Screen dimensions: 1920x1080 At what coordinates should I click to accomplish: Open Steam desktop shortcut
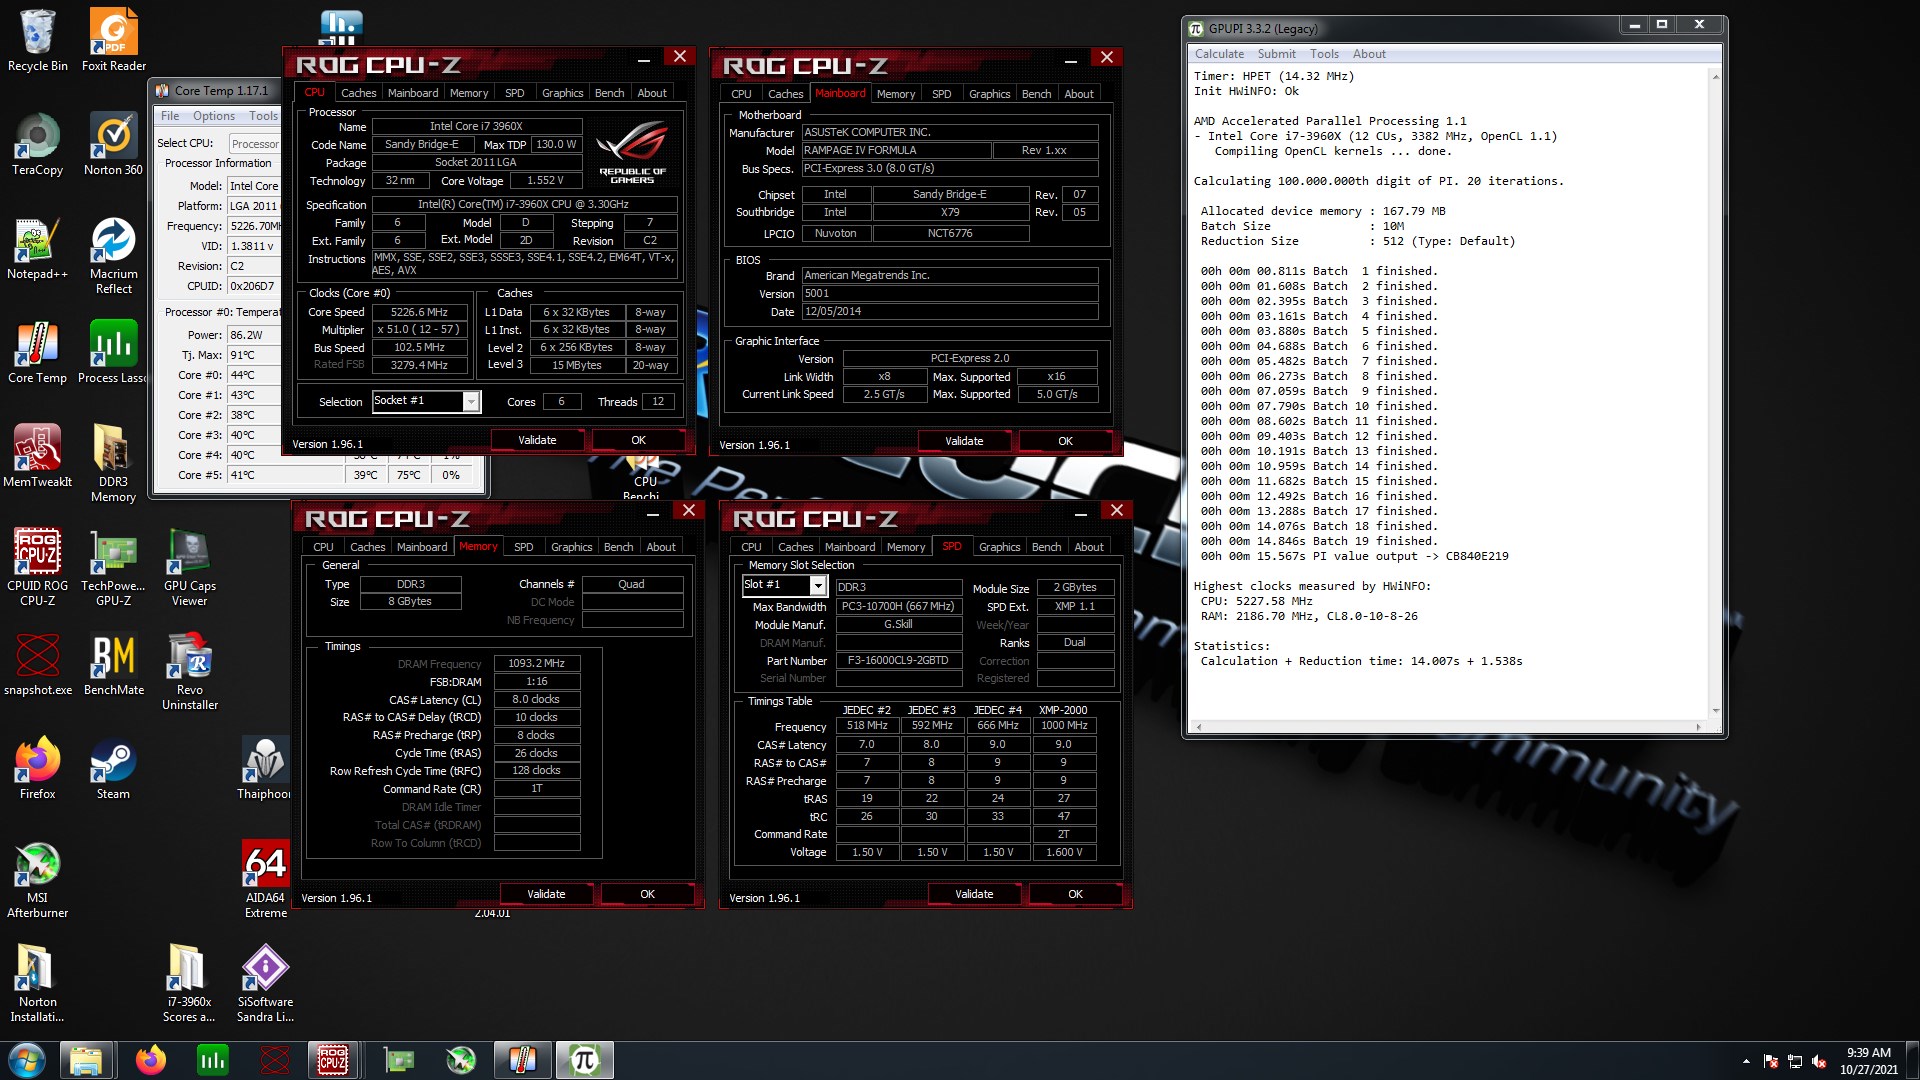pos(114,768)
